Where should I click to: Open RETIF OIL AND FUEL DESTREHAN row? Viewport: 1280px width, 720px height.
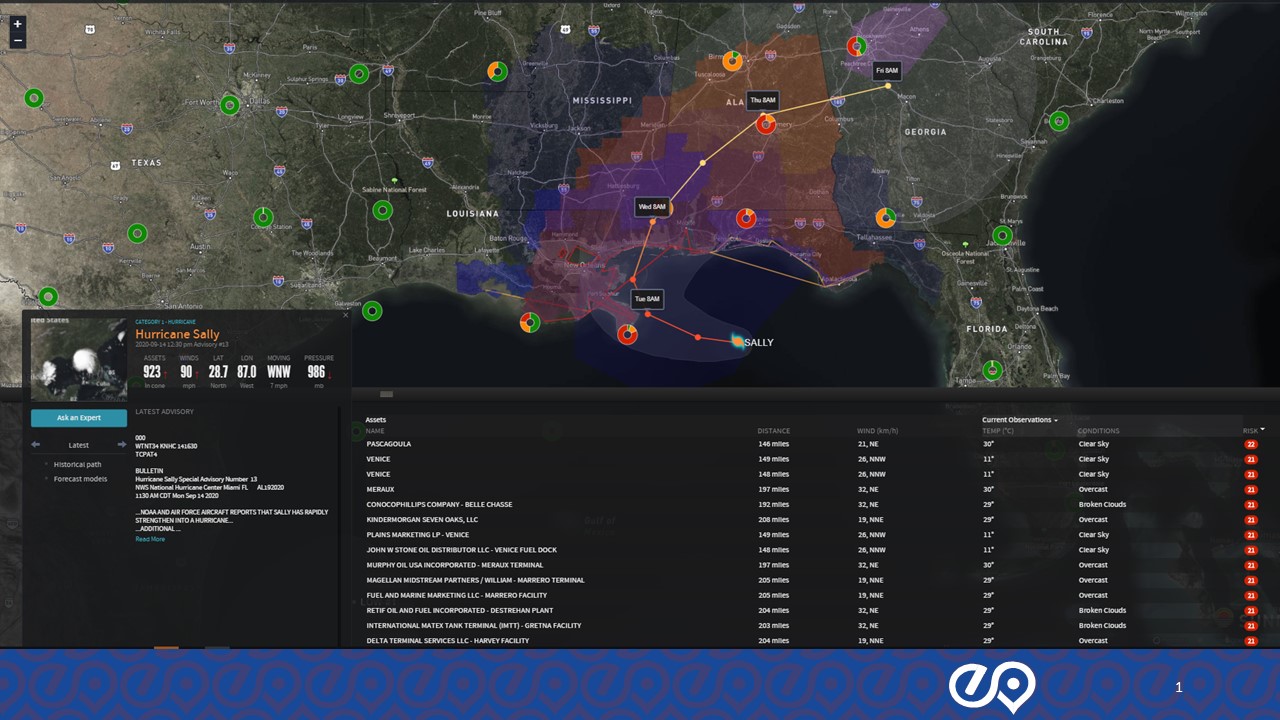click(811, 610)
